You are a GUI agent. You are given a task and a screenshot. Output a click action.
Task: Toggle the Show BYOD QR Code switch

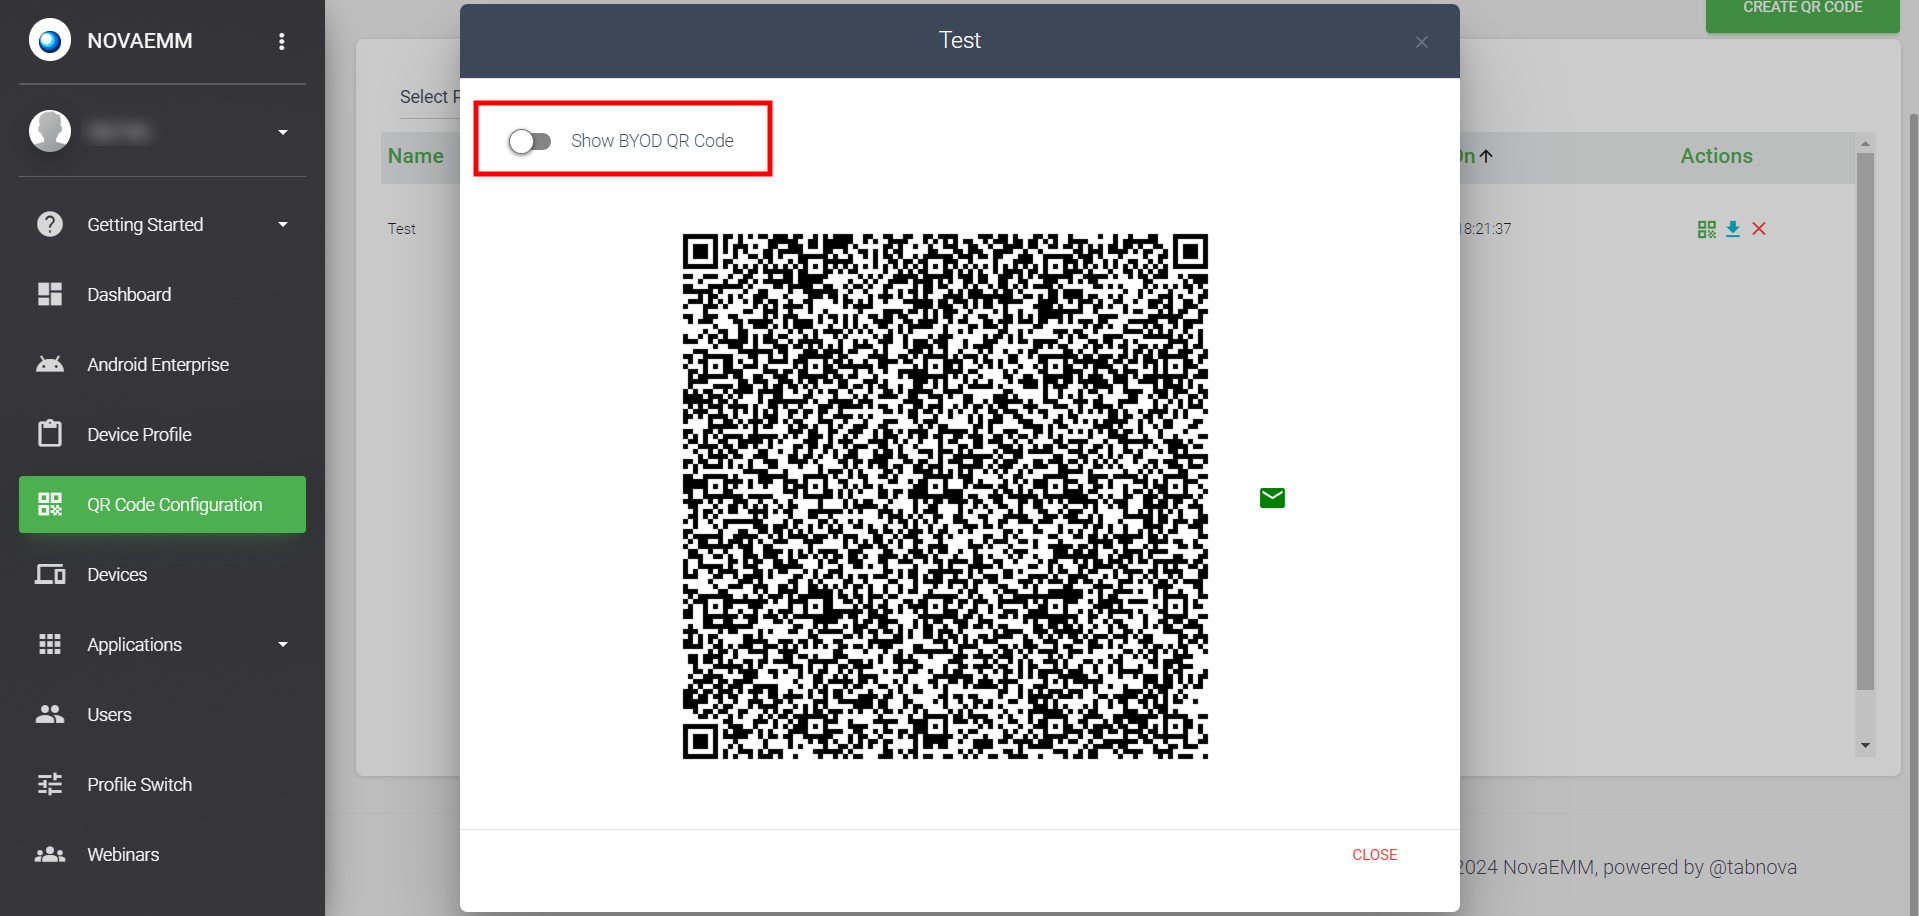[529, 141]
